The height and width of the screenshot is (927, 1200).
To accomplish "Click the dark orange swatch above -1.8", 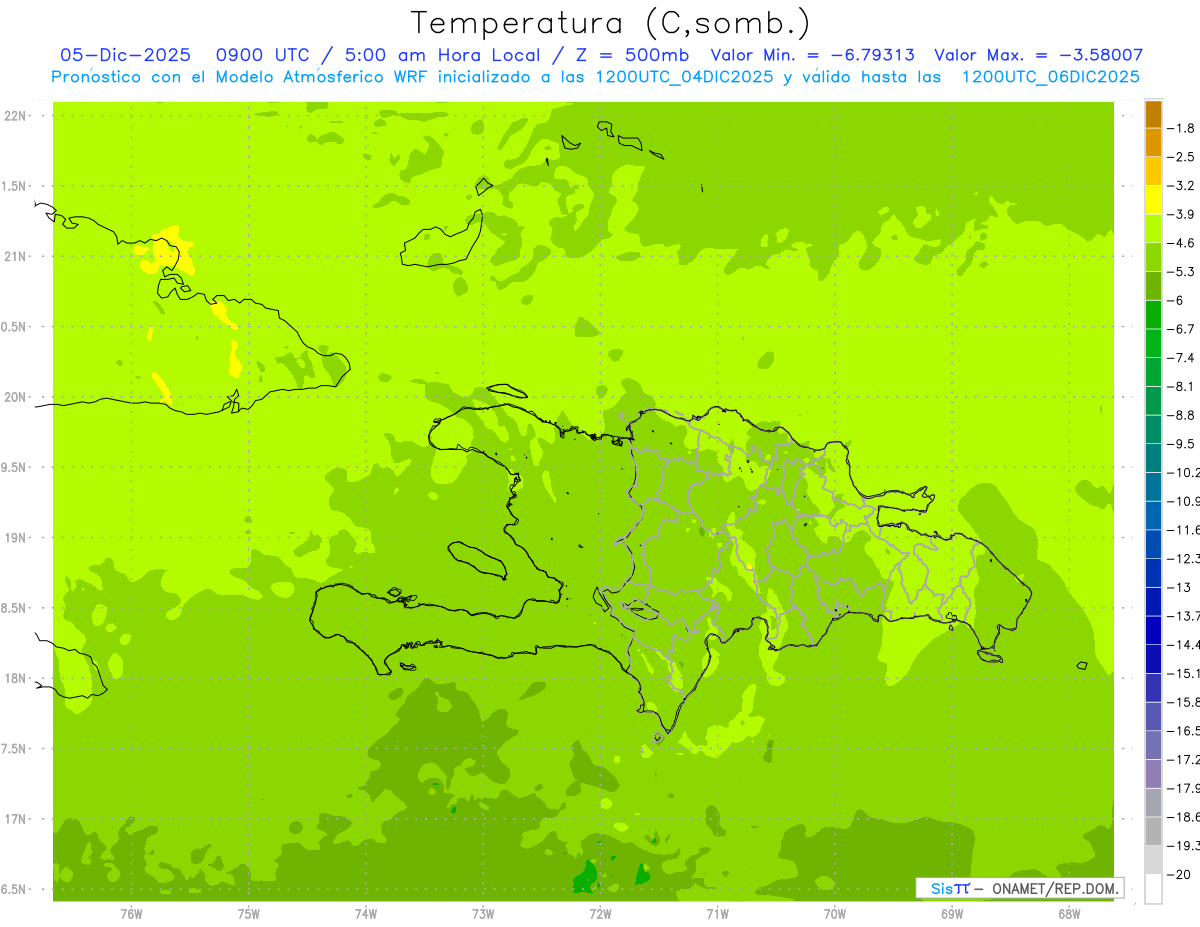I will pyautogui.click(x=1153, y=114).
